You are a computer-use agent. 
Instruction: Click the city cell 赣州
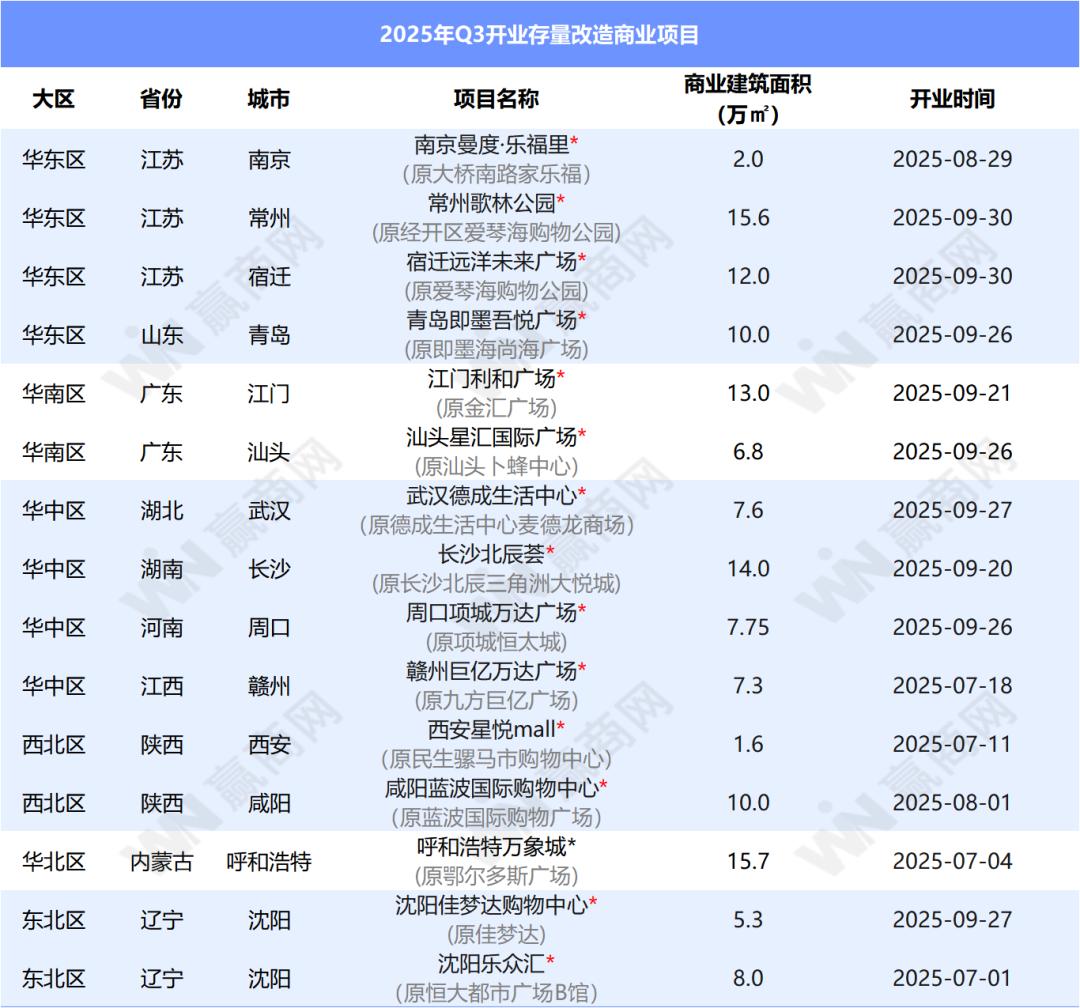click(x=269, y=687)
